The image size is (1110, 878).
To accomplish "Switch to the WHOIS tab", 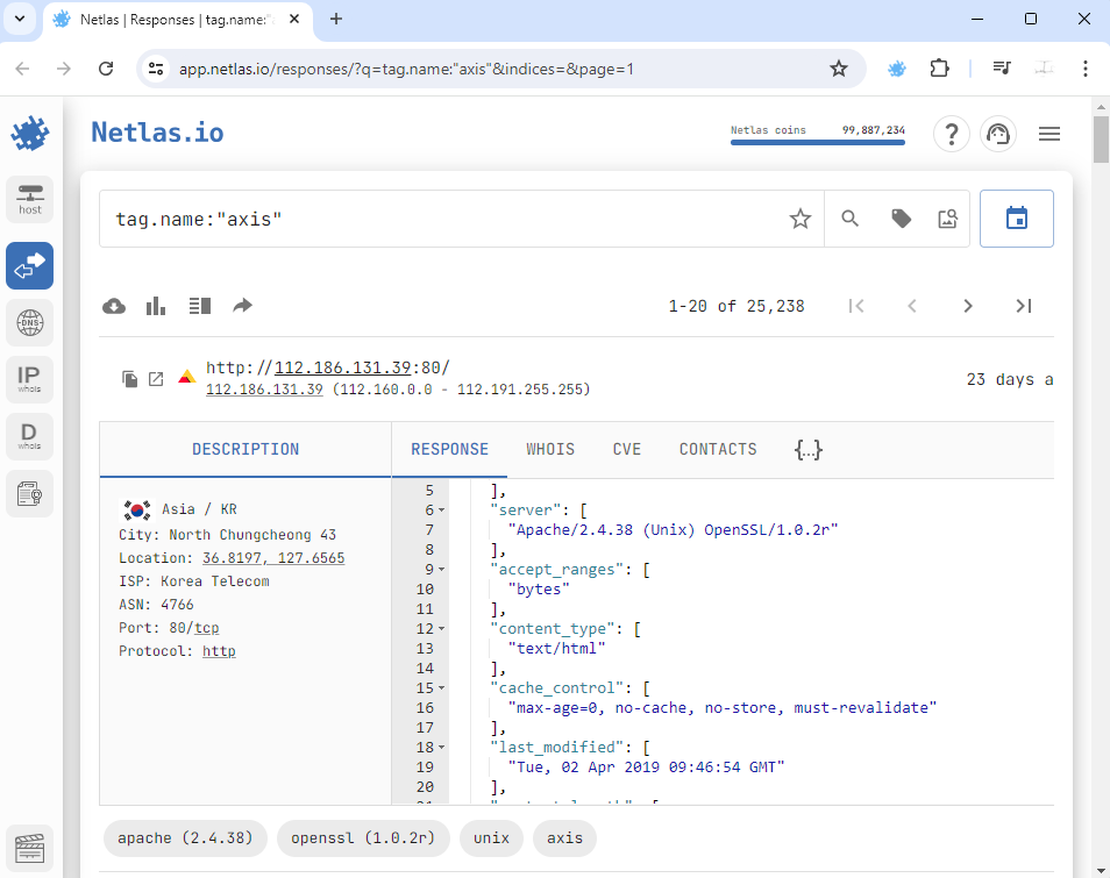I will pyautogui.click(x=550, y=449).
